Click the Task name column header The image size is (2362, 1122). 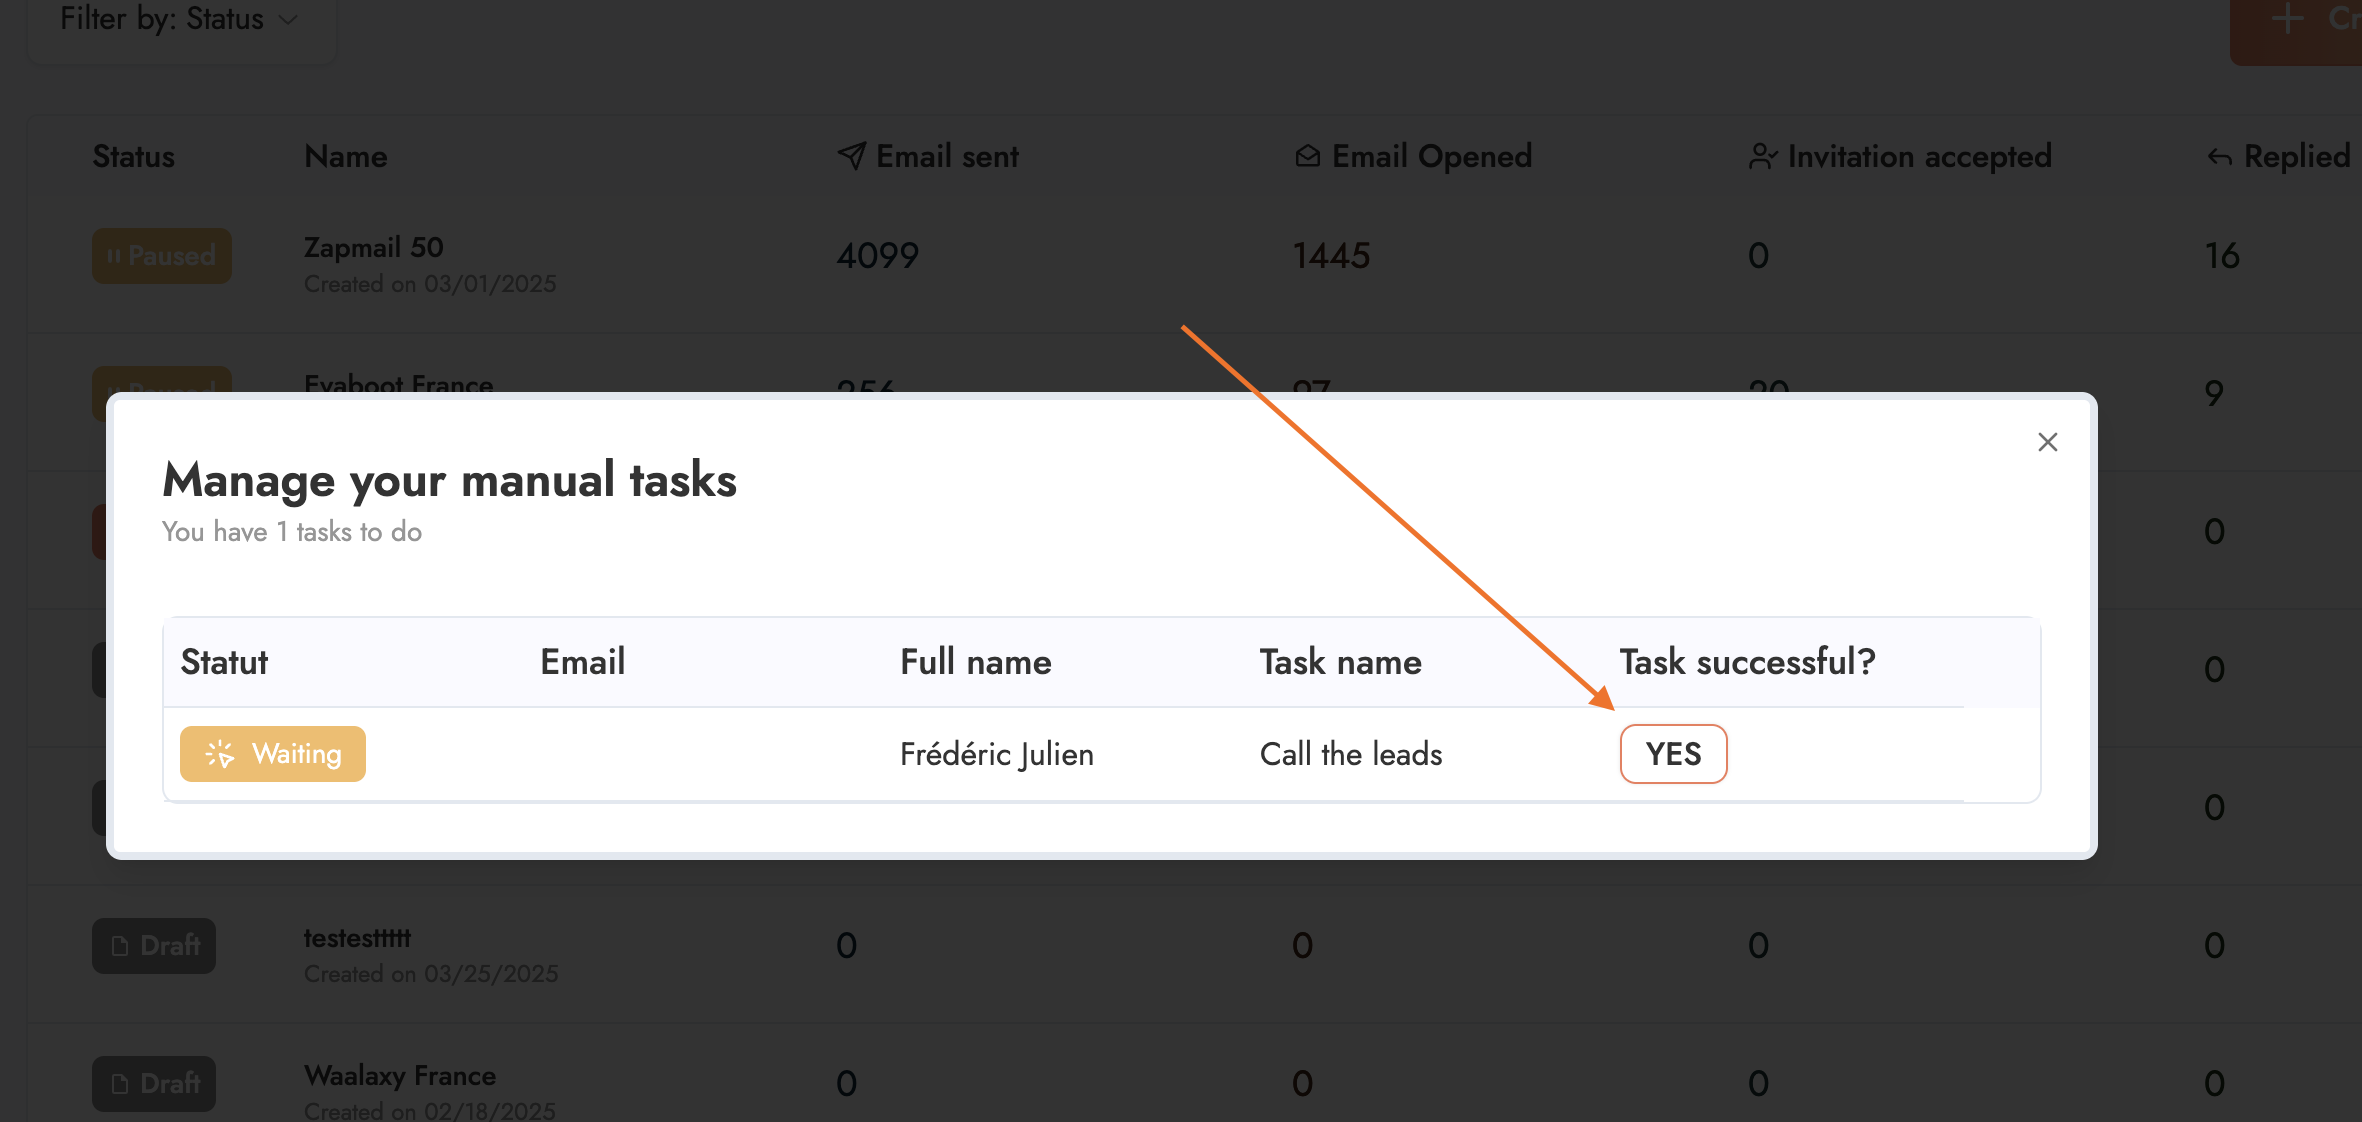click(x=1340, y=662)
